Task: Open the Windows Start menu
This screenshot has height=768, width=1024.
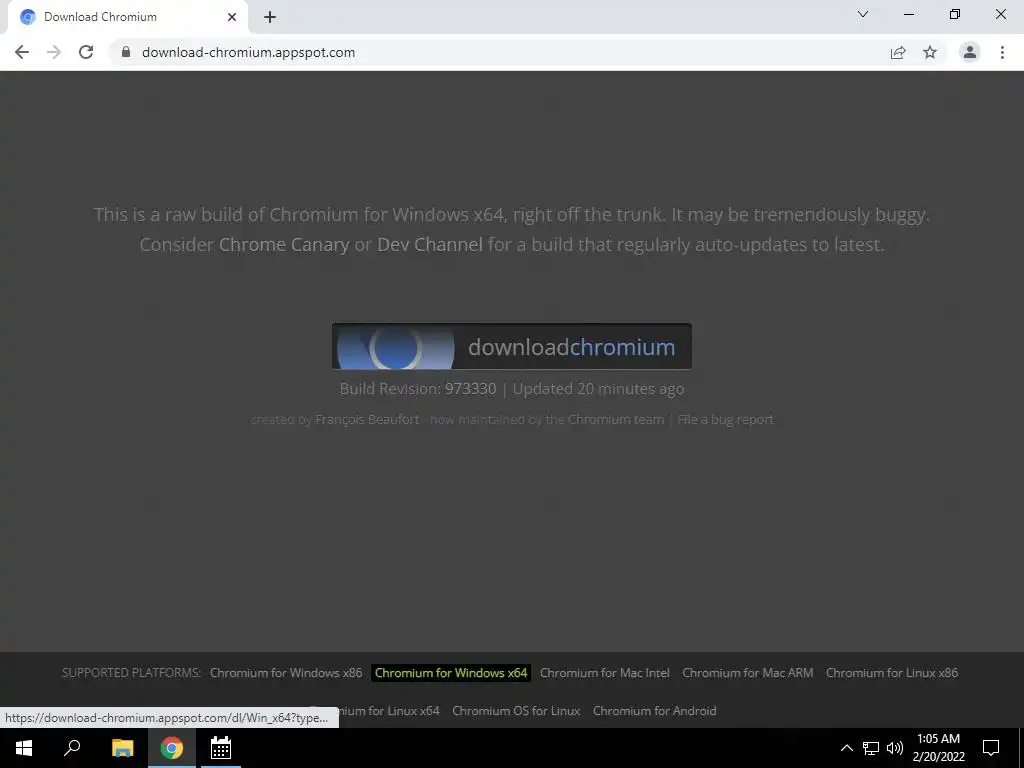Action: 24,748
